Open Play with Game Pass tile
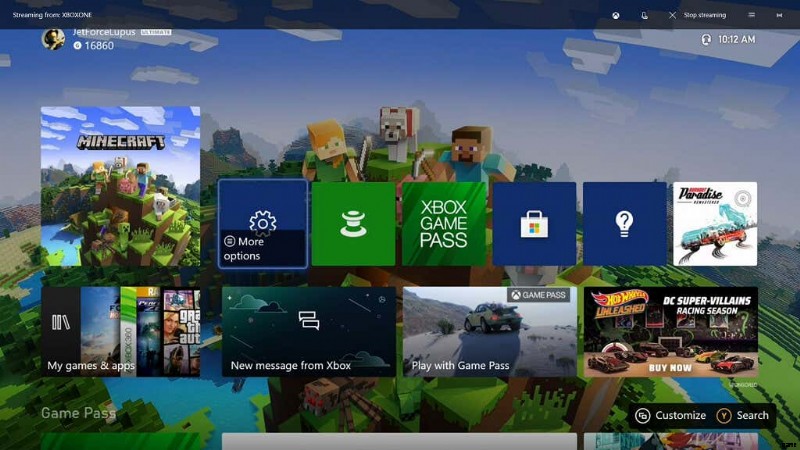The width and height of the screenshot is (800, 450). [489, 332]
